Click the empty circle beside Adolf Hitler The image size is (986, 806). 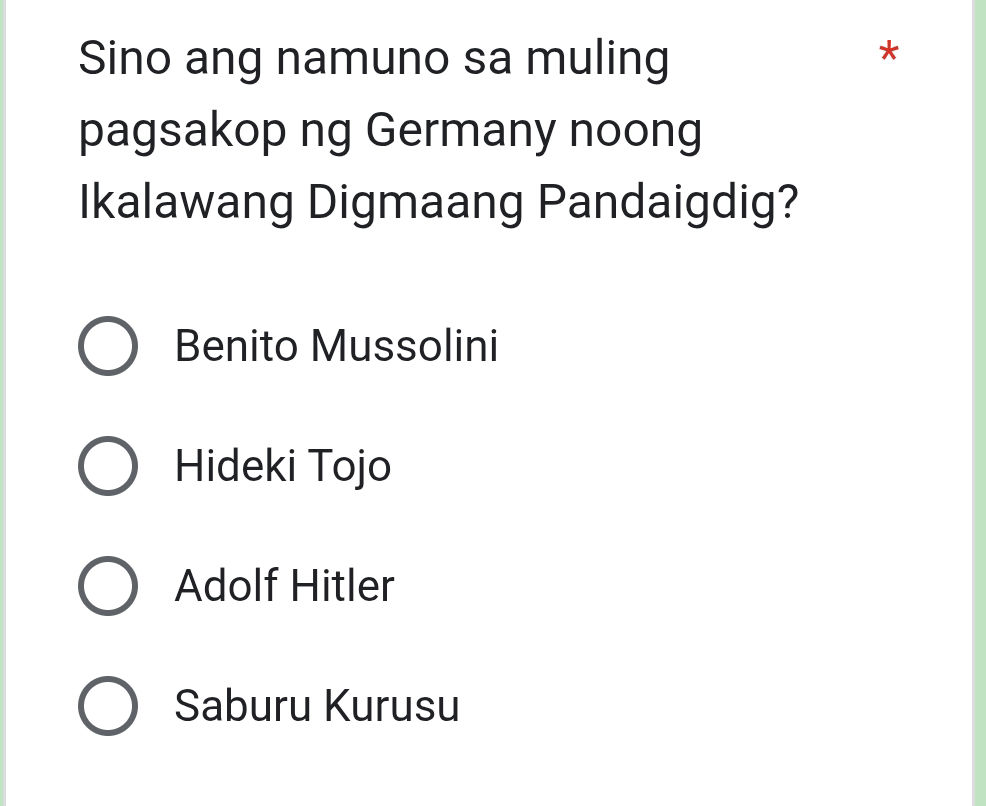tap(108, 586)
